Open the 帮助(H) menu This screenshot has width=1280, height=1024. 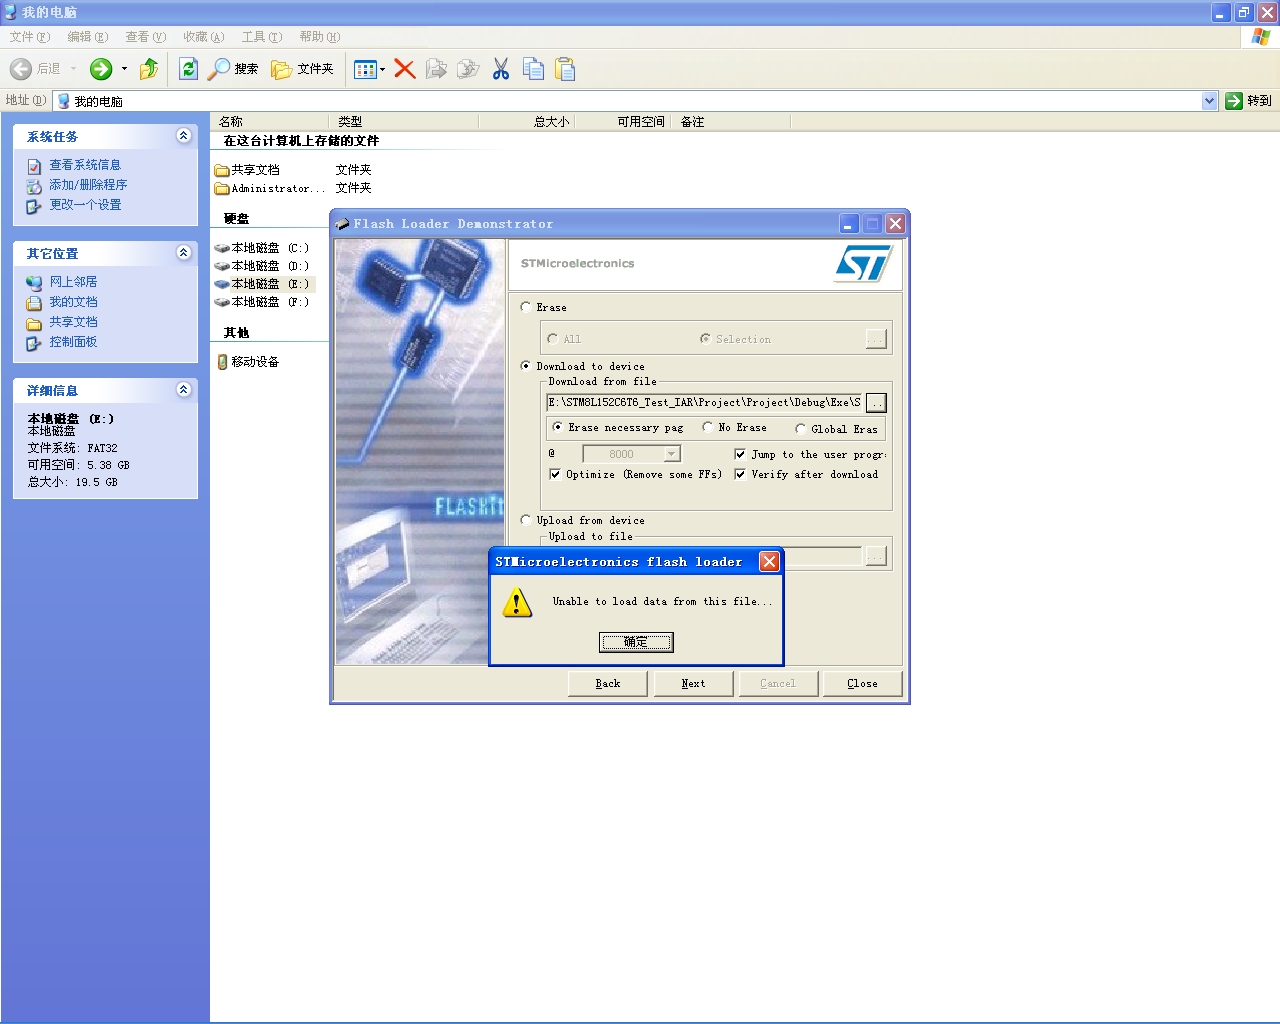(320, 37)
